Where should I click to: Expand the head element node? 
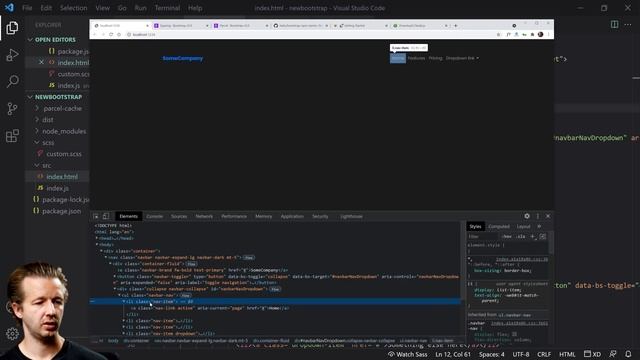[x=97, y=238]
